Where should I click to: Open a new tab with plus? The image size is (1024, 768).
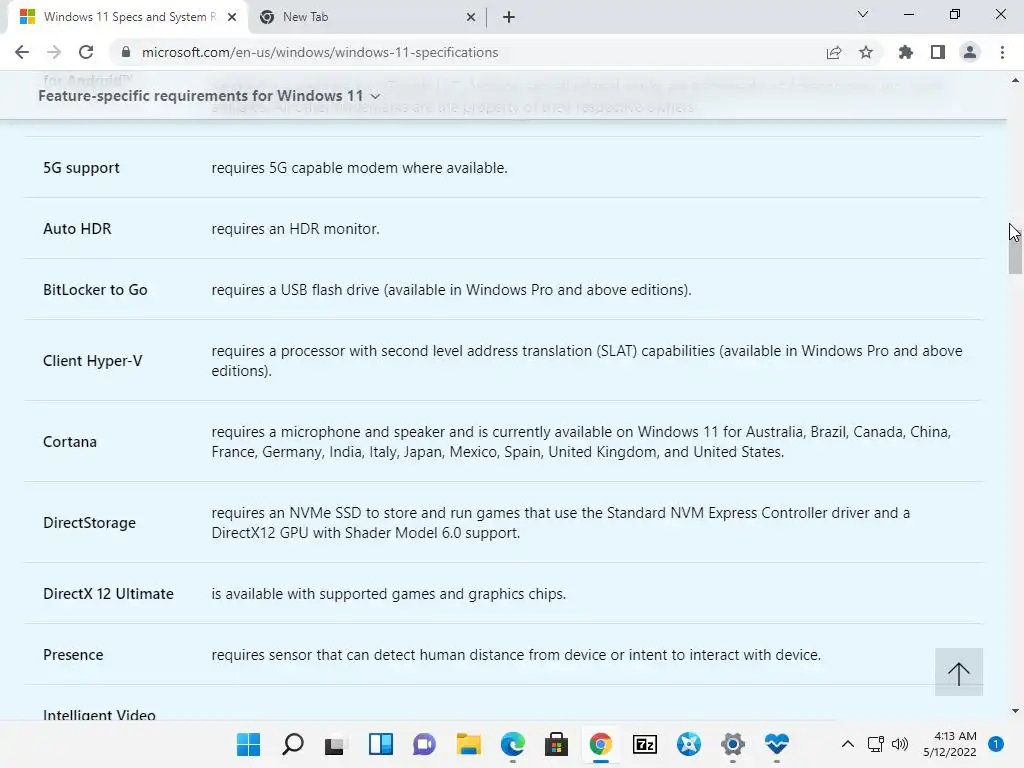click(x=509, y=17)
